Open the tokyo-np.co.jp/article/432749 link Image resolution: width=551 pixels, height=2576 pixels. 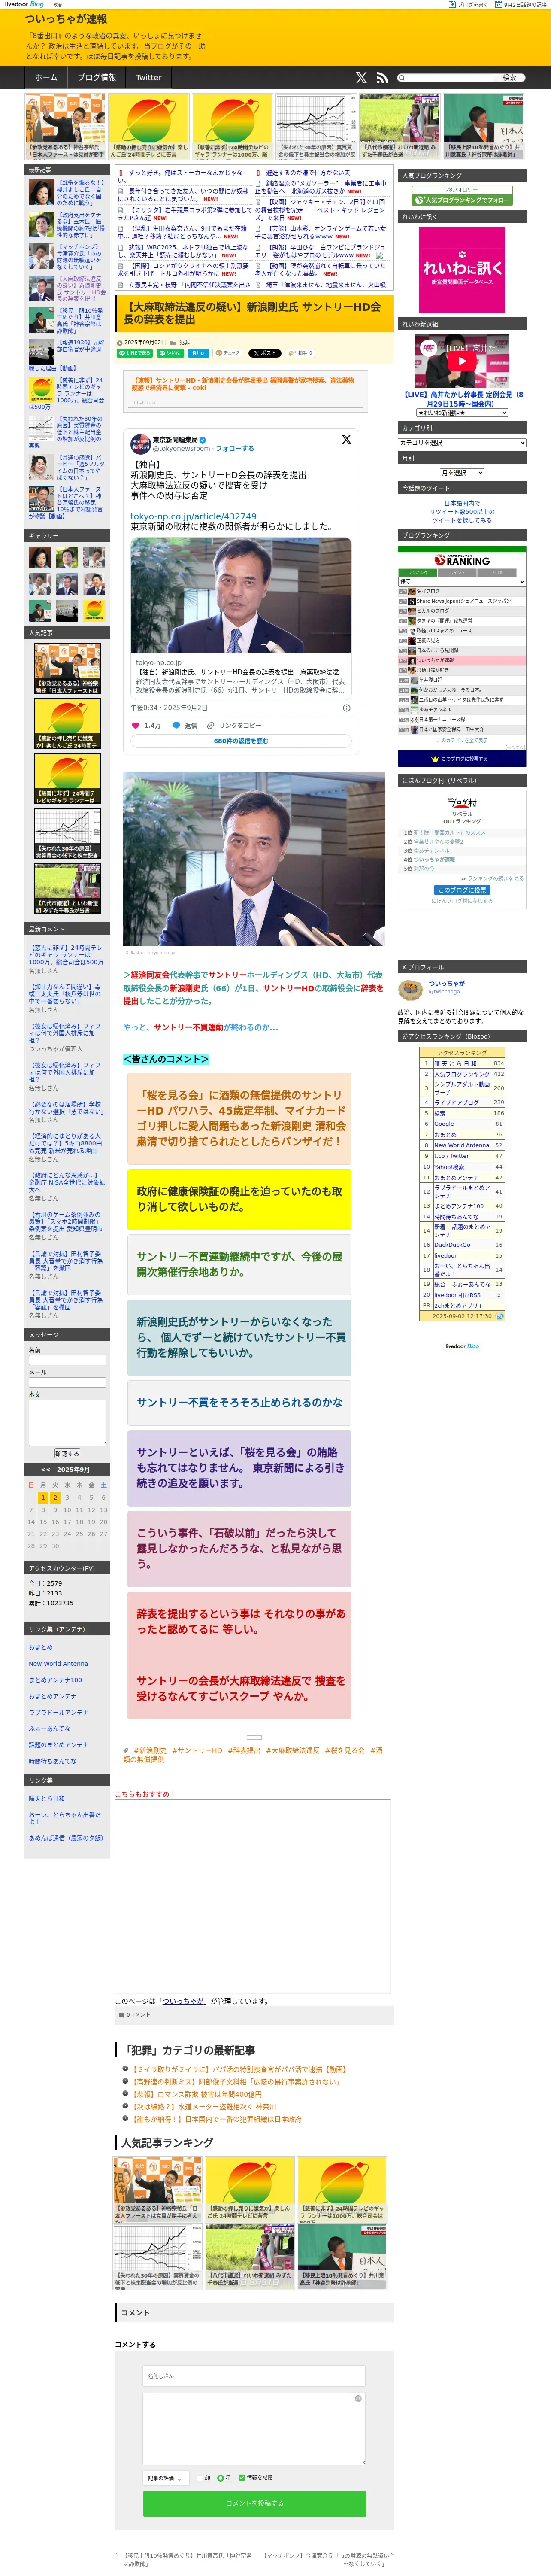pyautogui.click(x=193, y=516)
